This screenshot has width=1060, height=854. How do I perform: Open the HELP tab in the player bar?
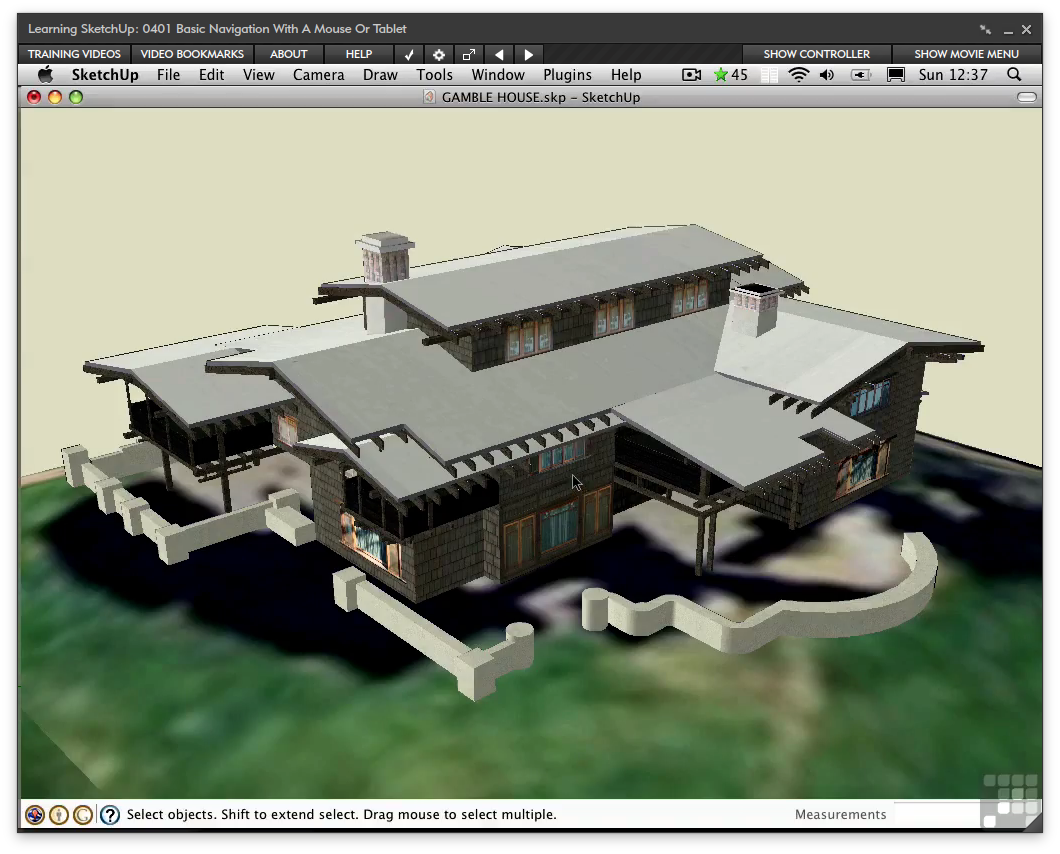click(x=359, y=54)
